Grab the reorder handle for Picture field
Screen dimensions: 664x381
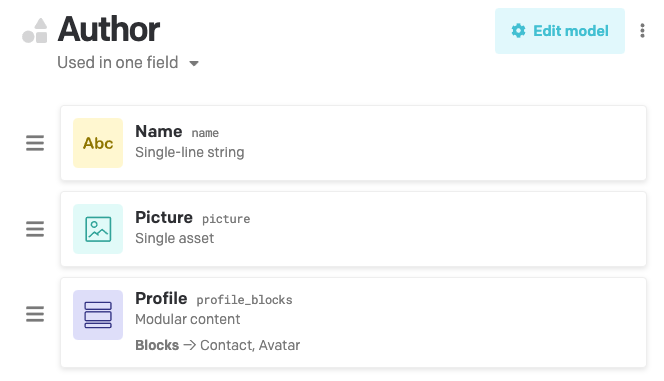35,229
